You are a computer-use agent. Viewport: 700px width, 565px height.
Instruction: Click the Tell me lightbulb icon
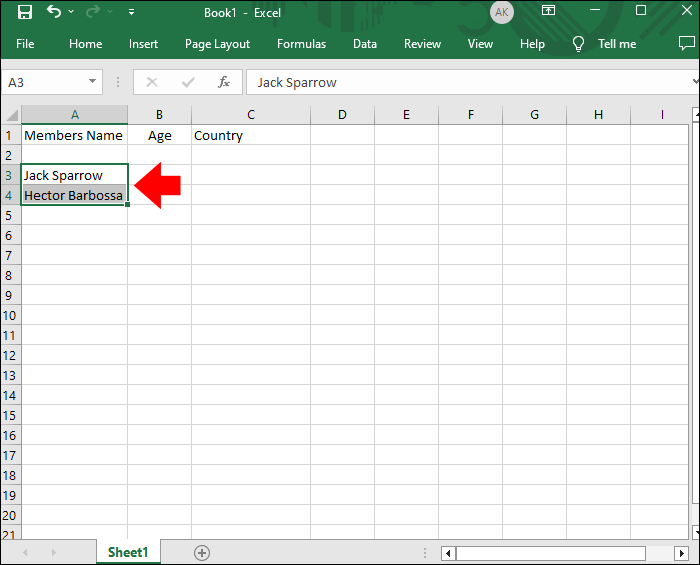click(x=578, y=44)
